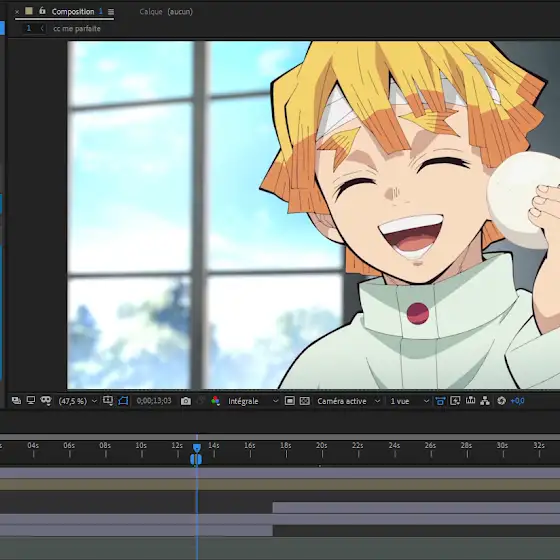Click the 14s mark on time ruler
Screen dimensions: 560x560
214,446
